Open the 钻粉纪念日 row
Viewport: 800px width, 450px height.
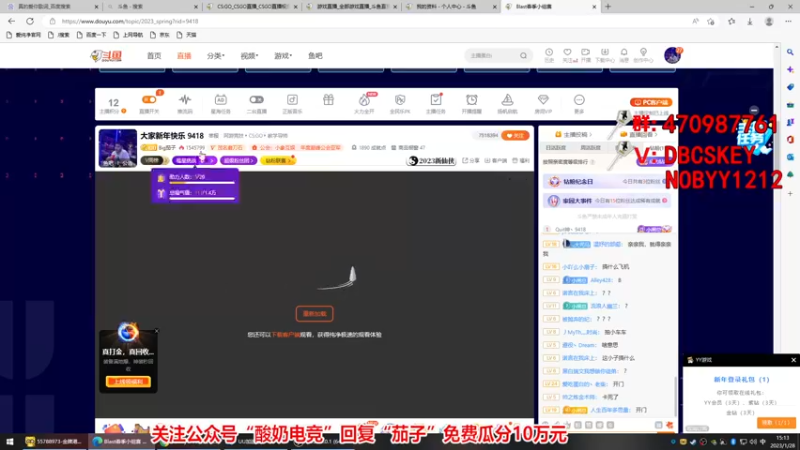[606, 181]
